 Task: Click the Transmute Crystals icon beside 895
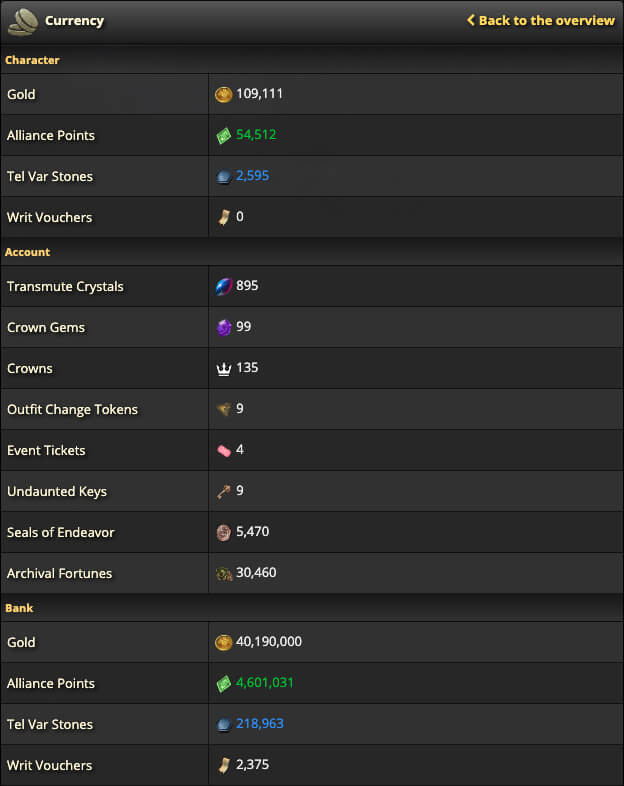[224, 286]
